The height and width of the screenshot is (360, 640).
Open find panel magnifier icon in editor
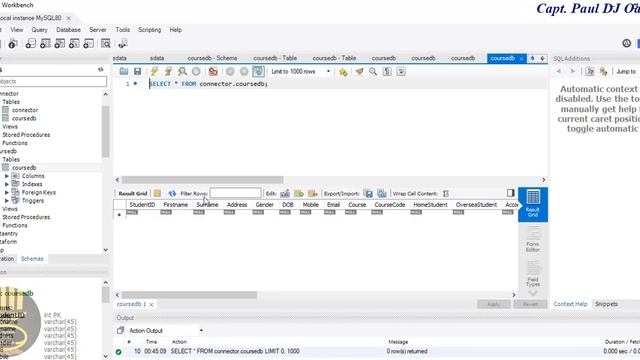tap(373, 71)
